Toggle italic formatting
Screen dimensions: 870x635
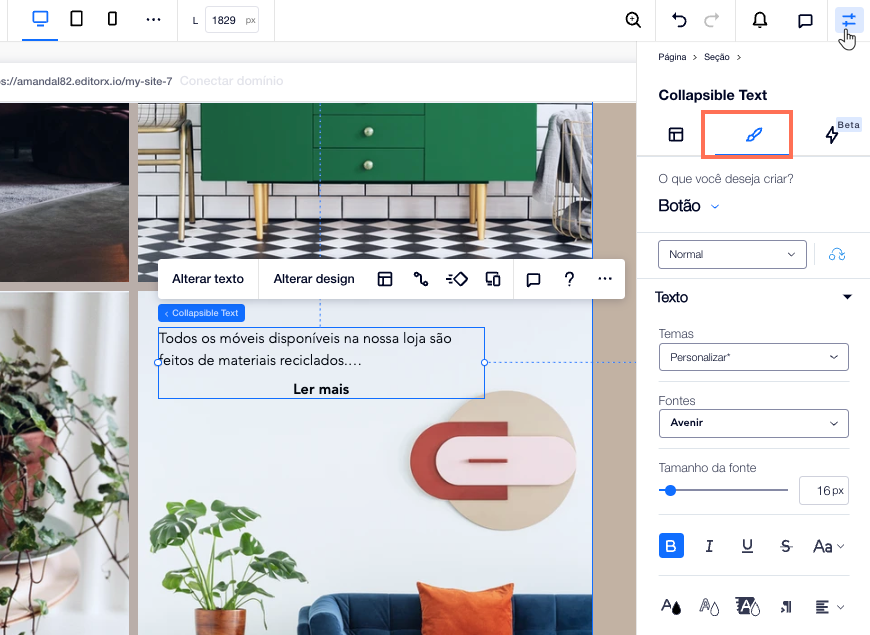point(709,546)
